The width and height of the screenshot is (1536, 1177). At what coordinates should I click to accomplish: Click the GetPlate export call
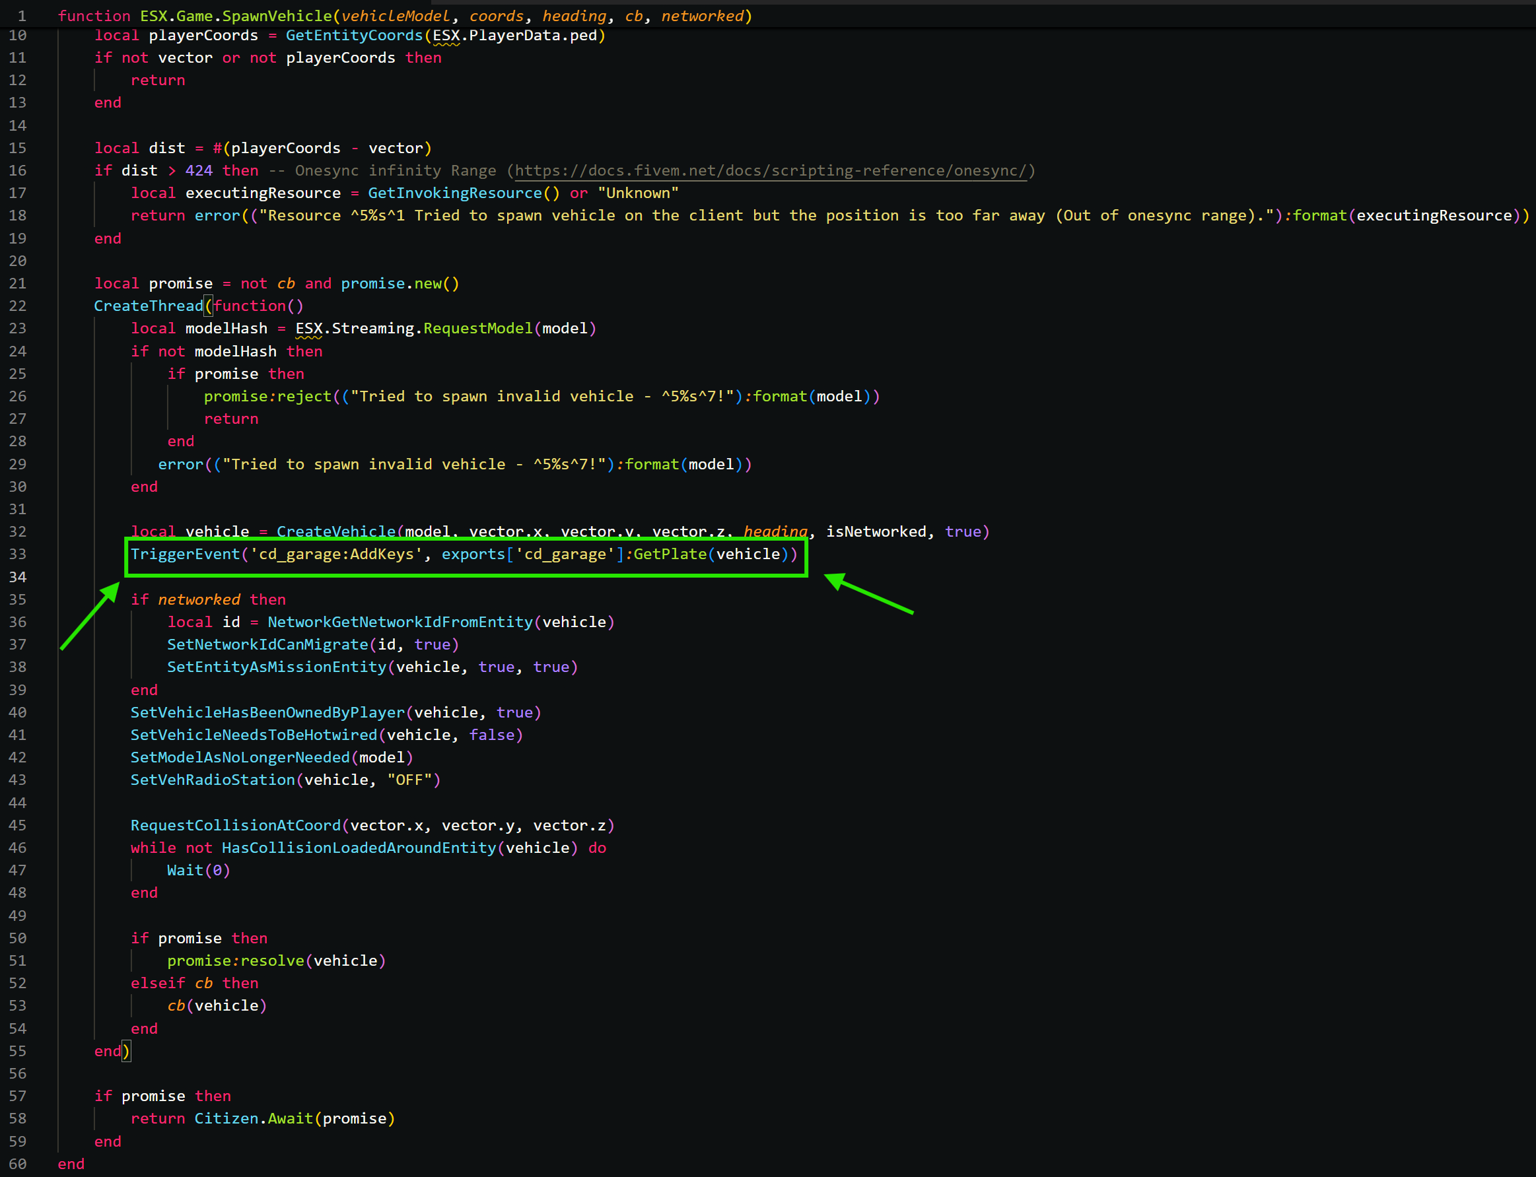pos(670,554)
